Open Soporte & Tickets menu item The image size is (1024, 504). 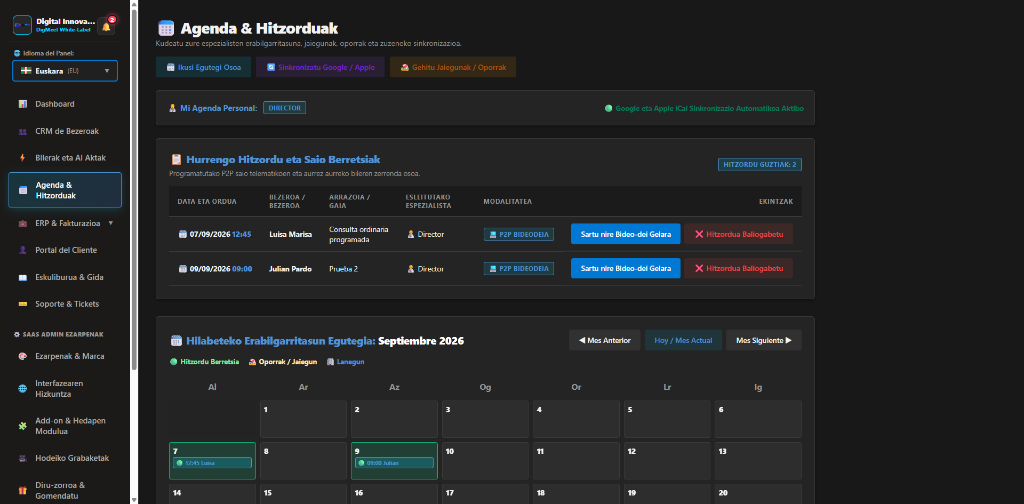coord(65,304)
